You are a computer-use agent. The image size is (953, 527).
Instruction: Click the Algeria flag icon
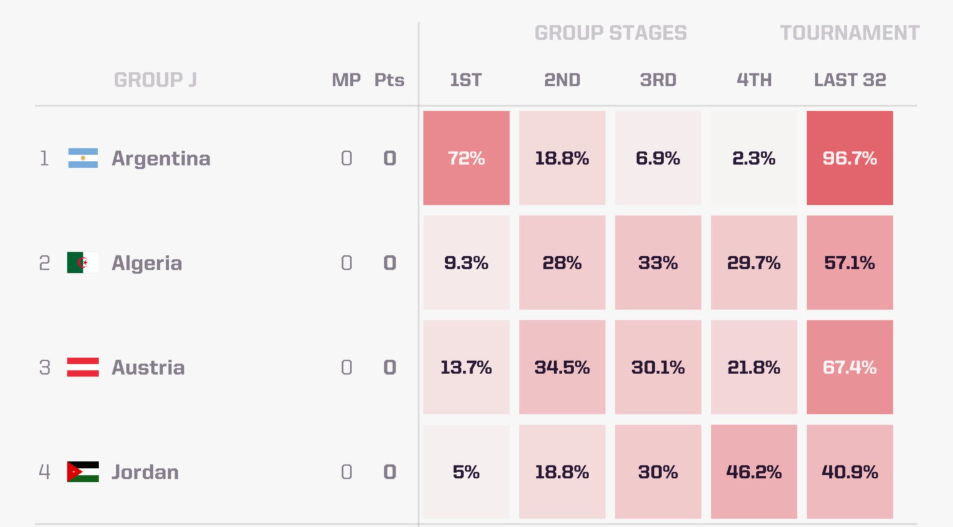(83, 263)
